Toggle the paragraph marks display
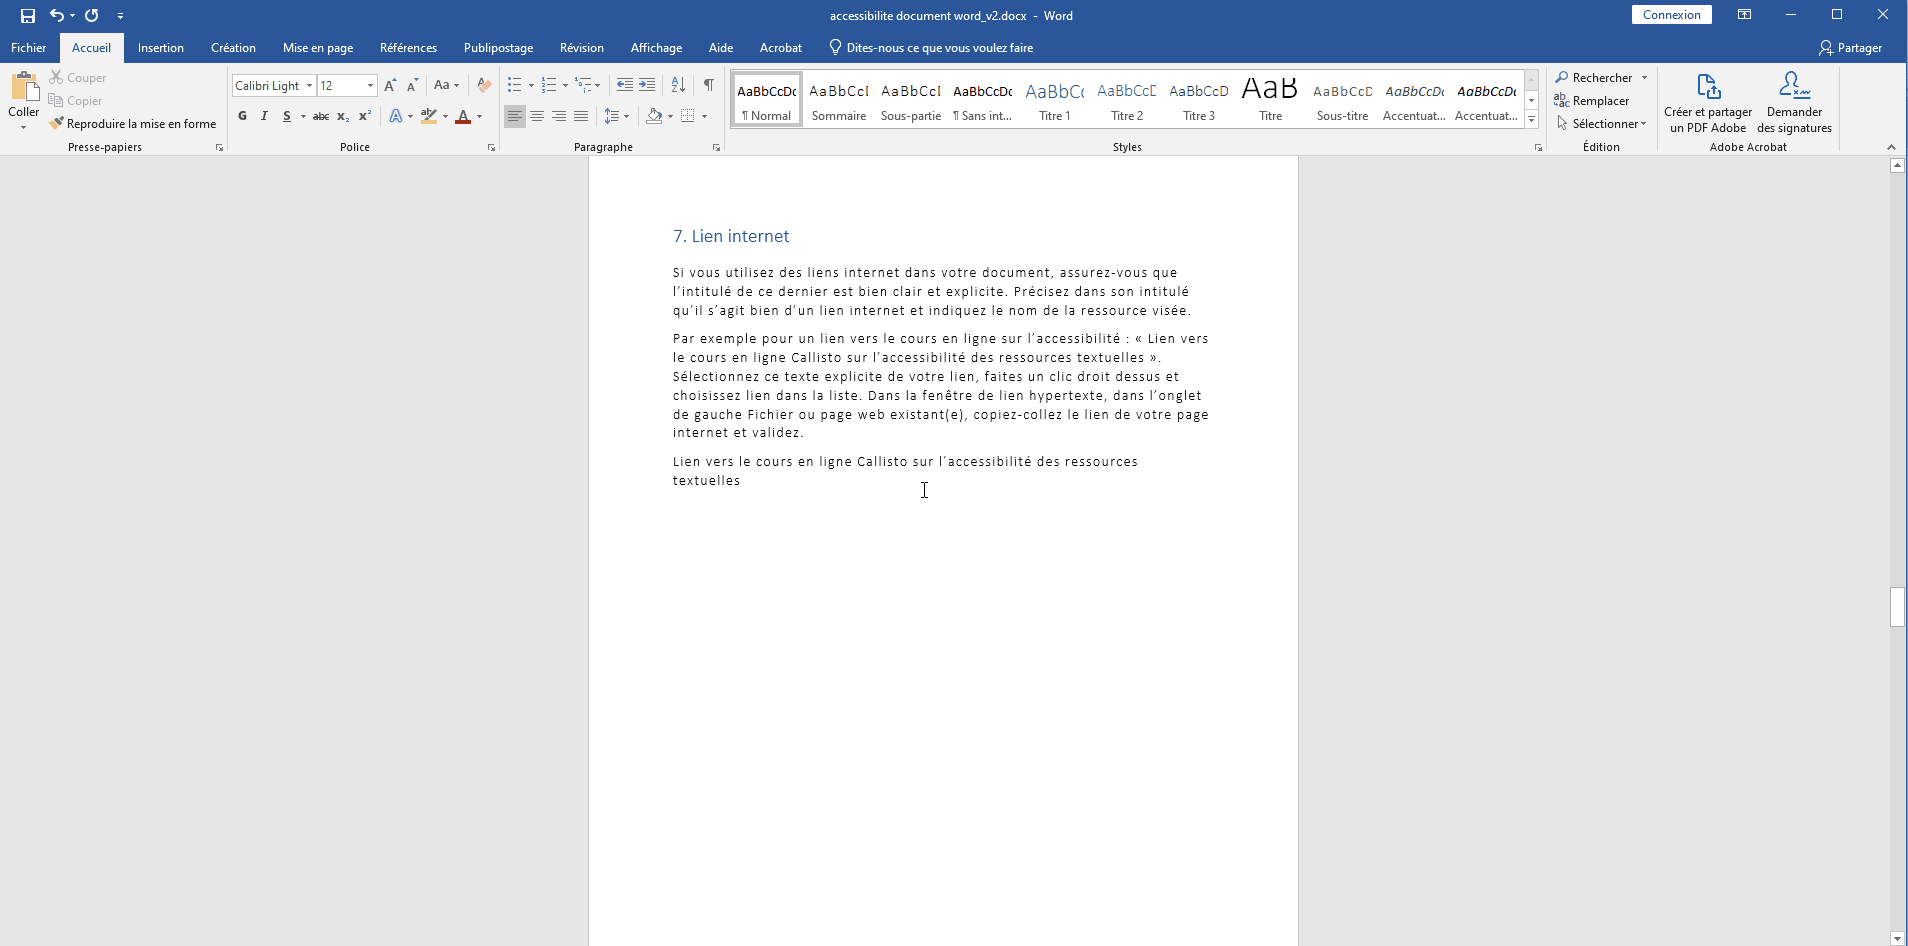 point(708,85)
